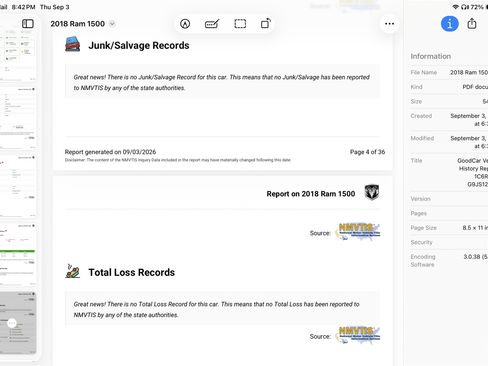Click the Modified row label
Viewport: 488px width, 366px height.
[x=422, y=138]
